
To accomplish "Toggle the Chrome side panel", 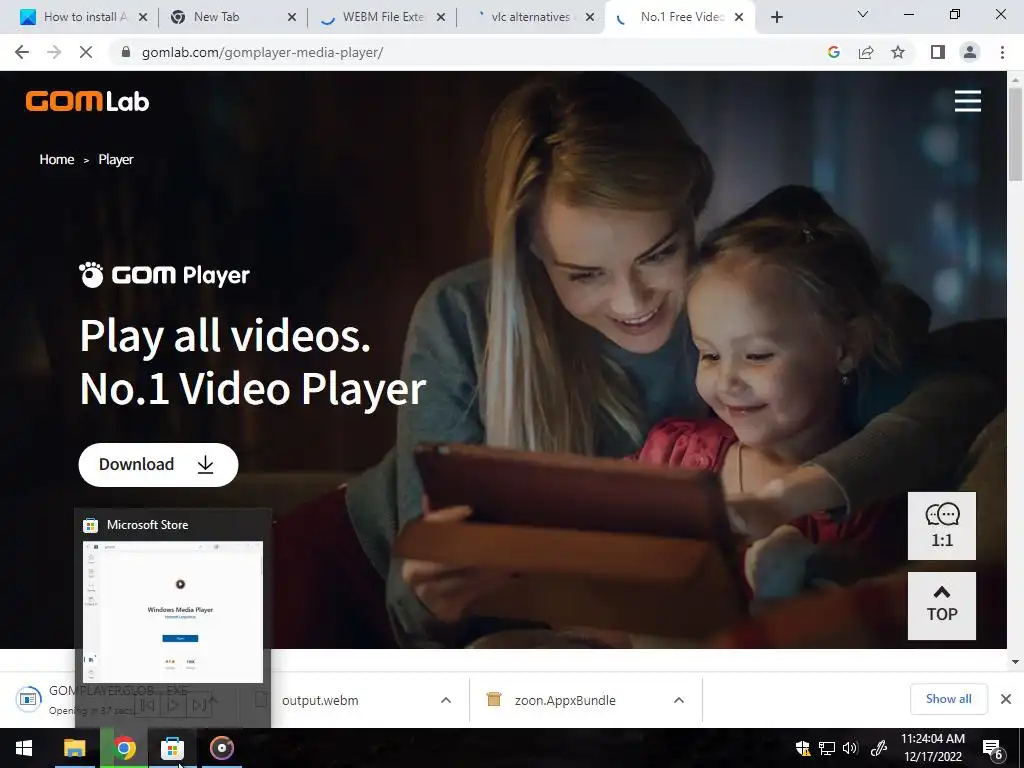I will tap(938, 52).
